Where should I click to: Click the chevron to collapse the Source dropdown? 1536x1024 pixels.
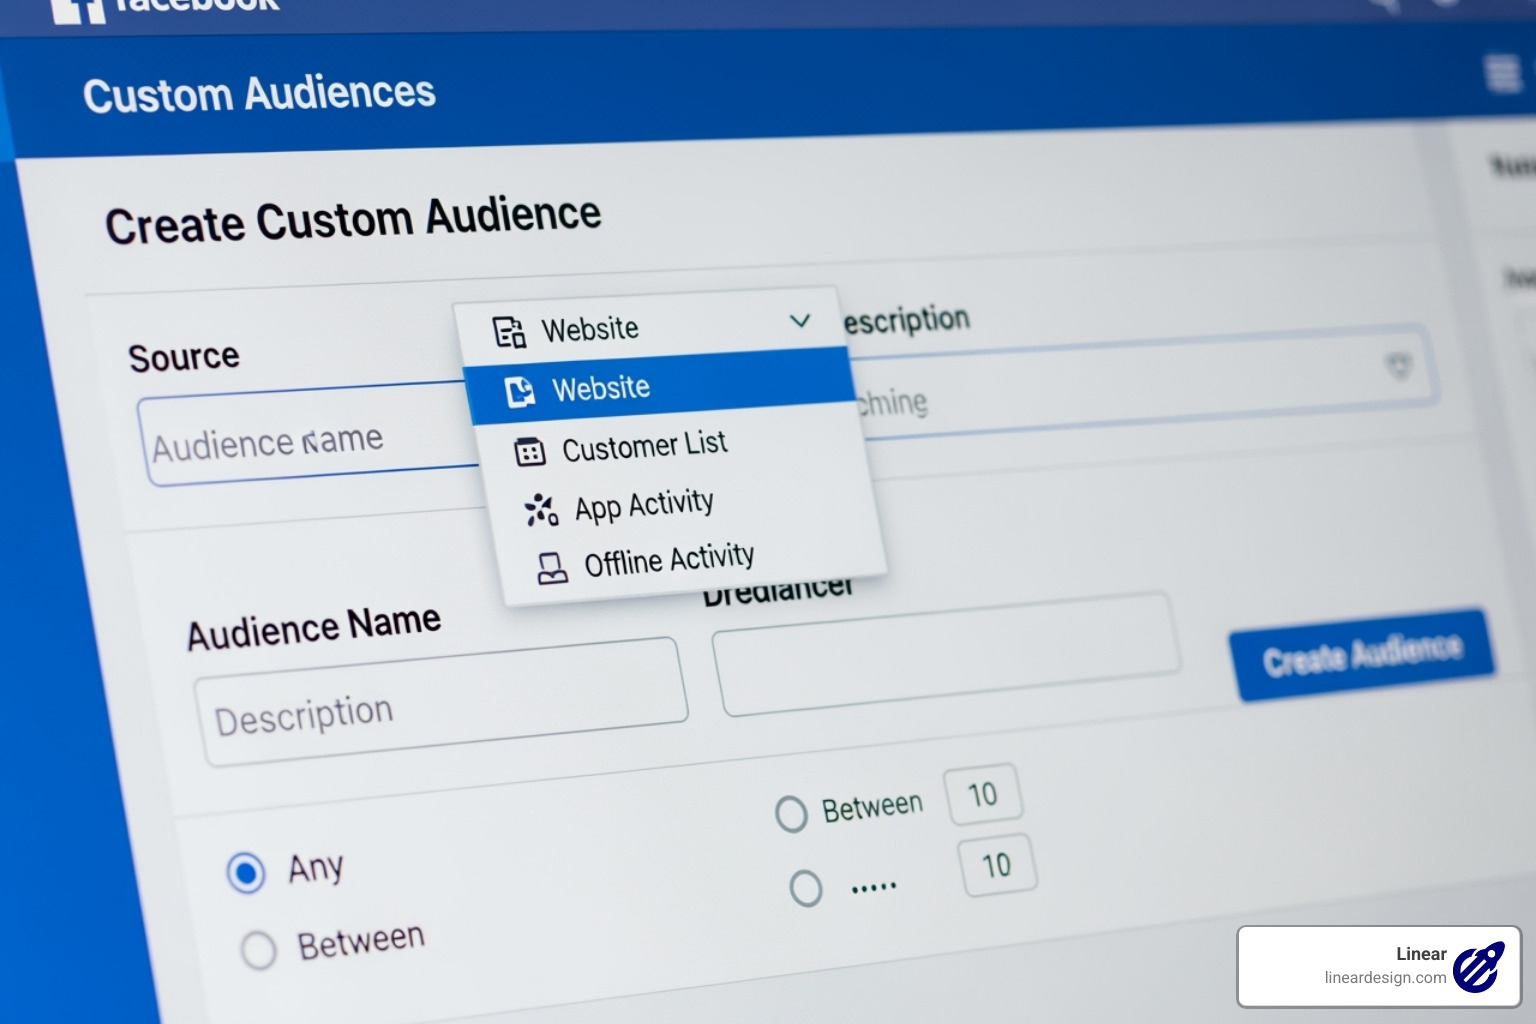tap(799, 322)
